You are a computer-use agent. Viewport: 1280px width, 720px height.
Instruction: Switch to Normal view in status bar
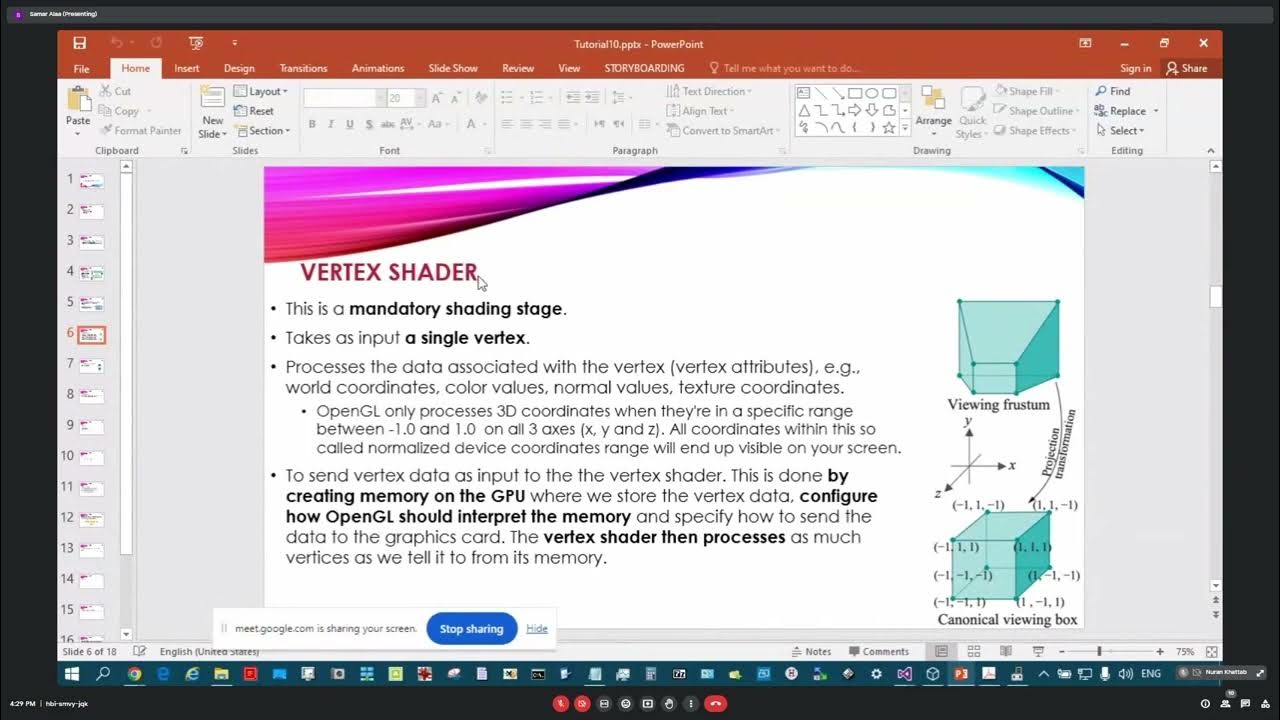click(x=941, y=651)
